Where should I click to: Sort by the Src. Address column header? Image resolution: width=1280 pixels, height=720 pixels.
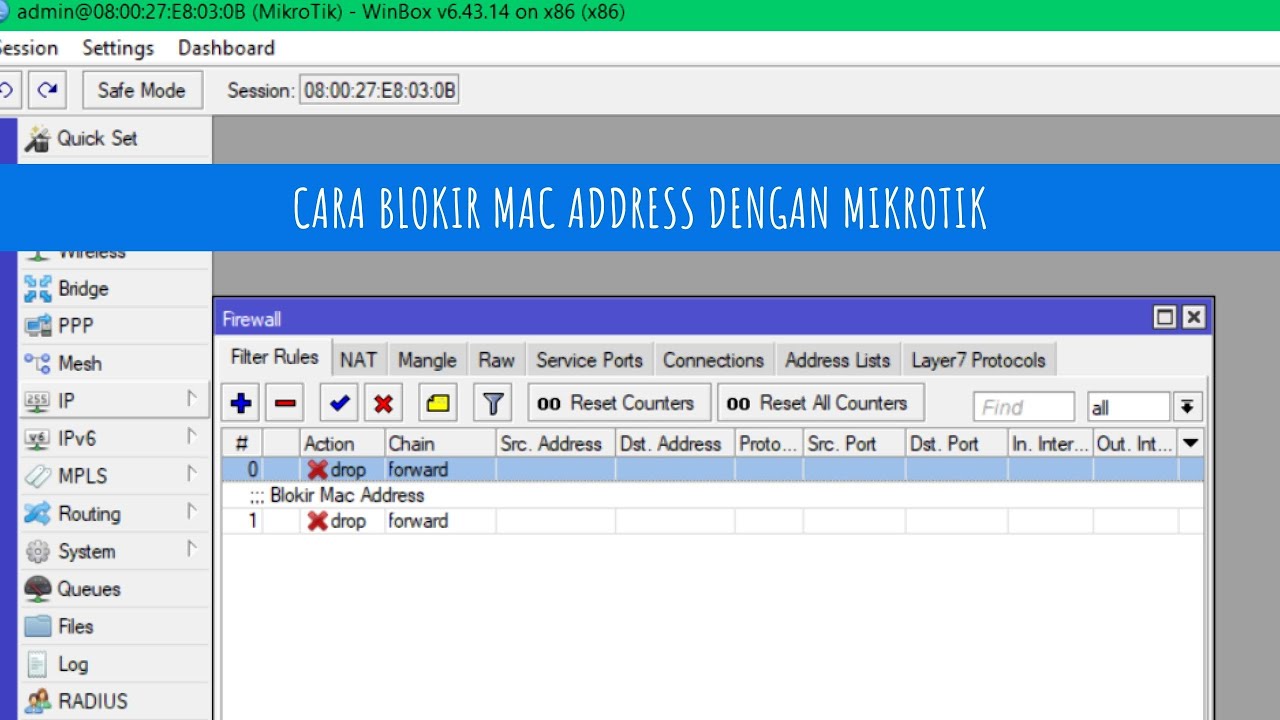coord(555,443)
